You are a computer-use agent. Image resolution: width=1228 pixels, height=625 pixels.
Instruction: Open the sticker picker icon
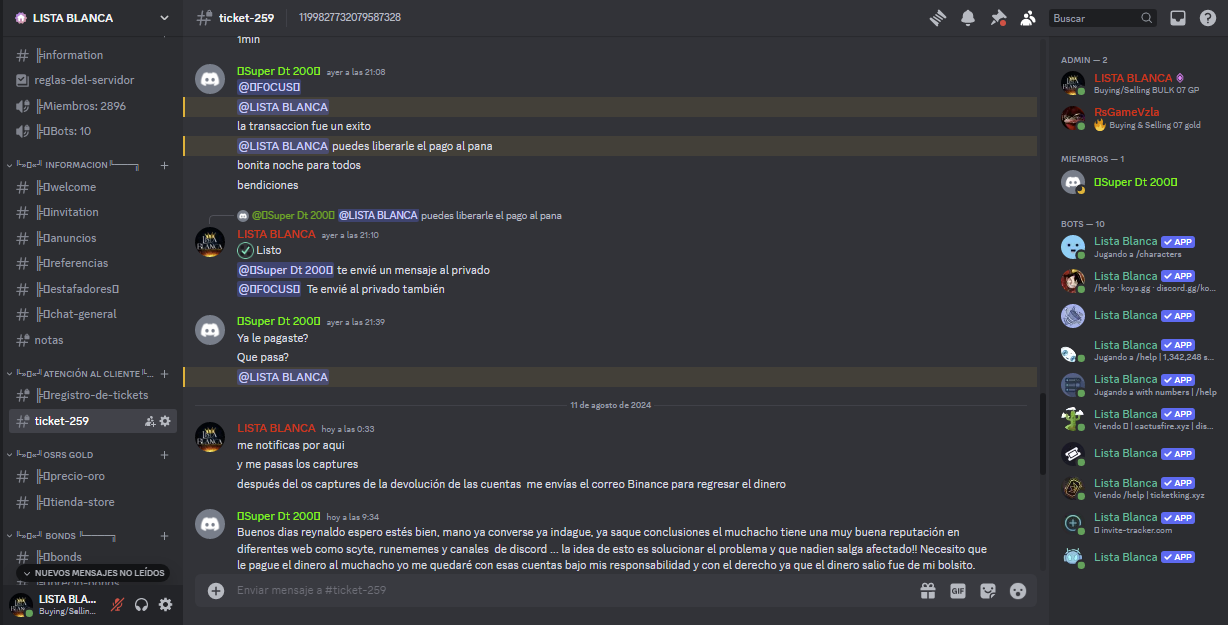(x=988, y=590)
